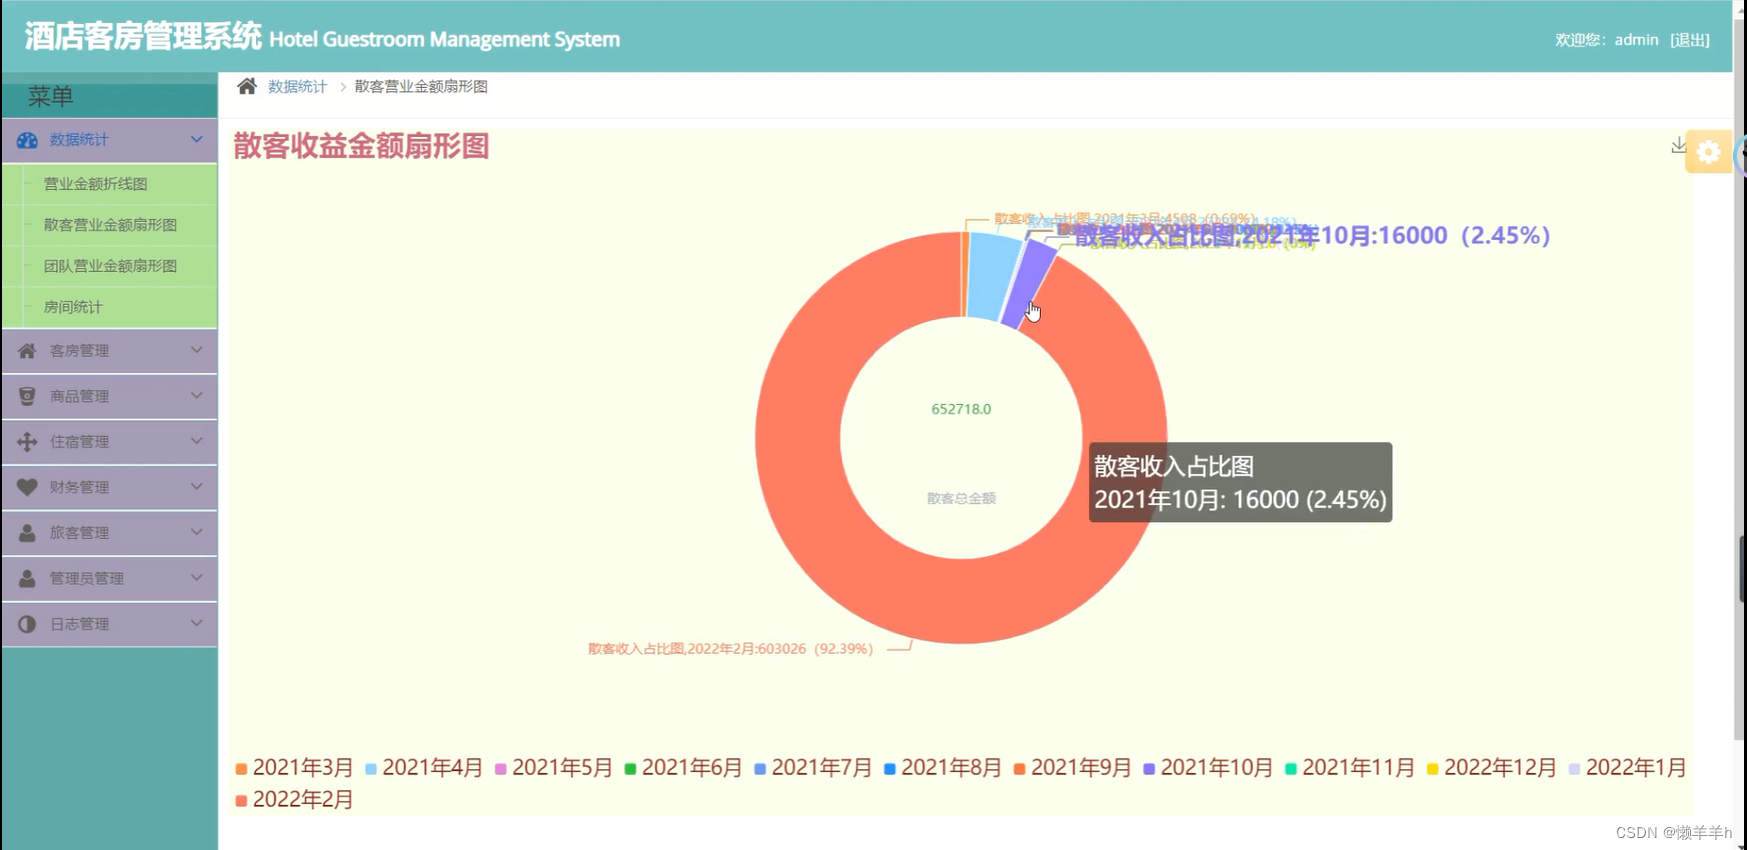
Task: Click the user icon beside 旅客管理
Action: click(x=27, y=533)
